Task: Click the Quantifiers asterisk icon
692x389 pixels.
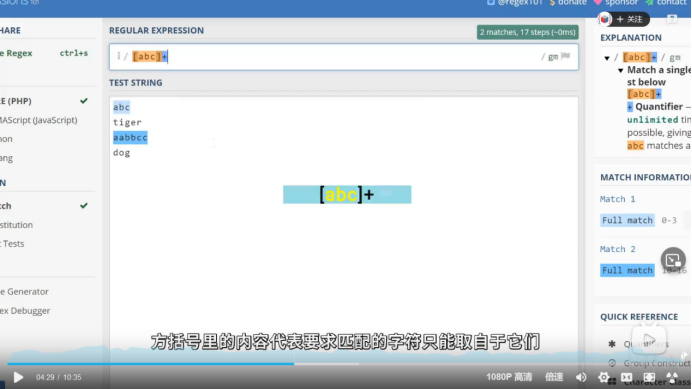Action: click(612, 344)
